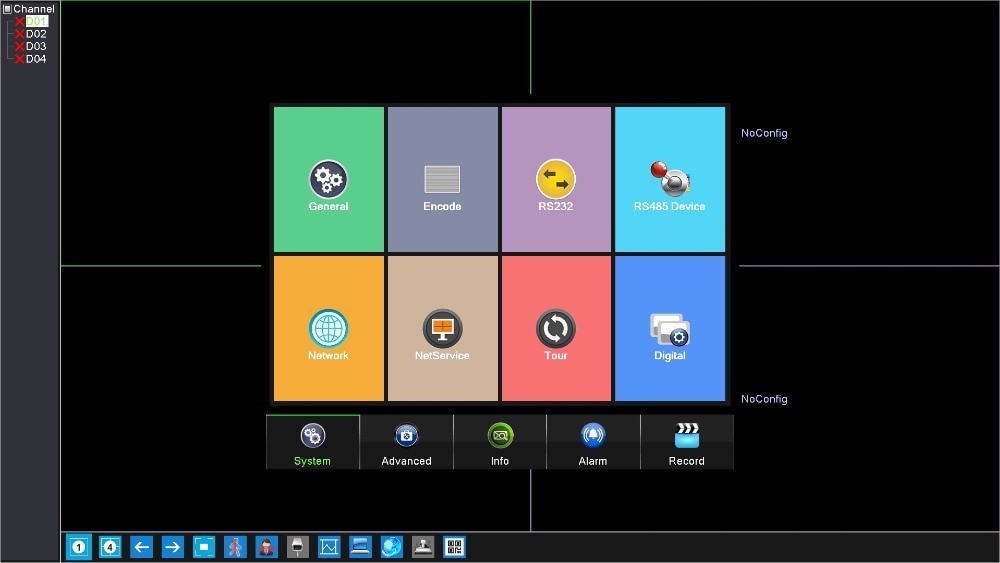
Task: Open the QR code icon in toolbar
Action: coord(454,547)
